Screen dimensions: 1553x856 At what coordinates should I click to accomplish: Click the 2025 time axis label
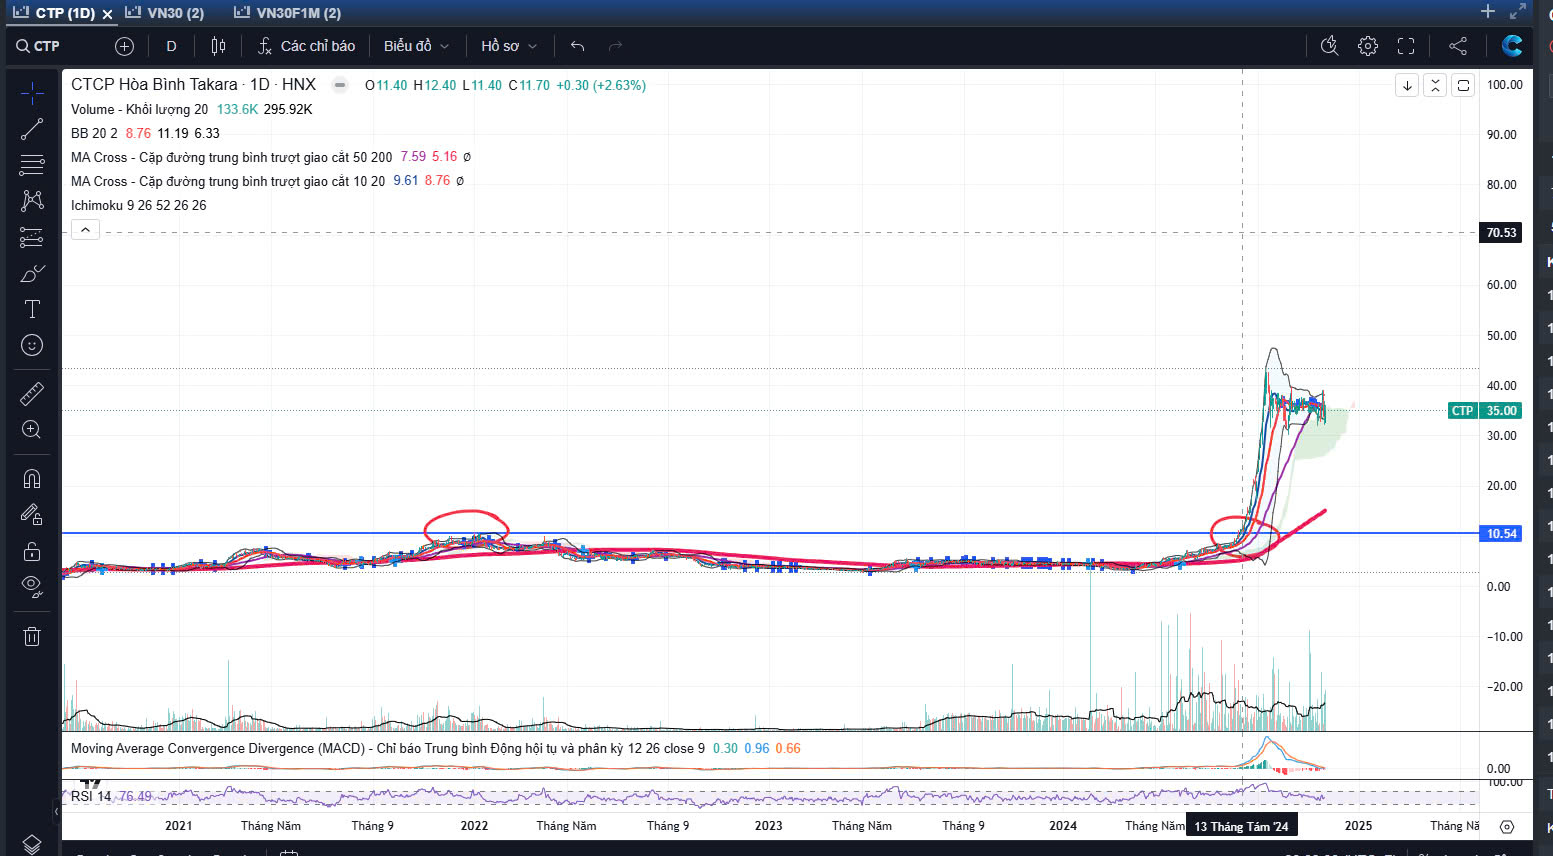1358,826
